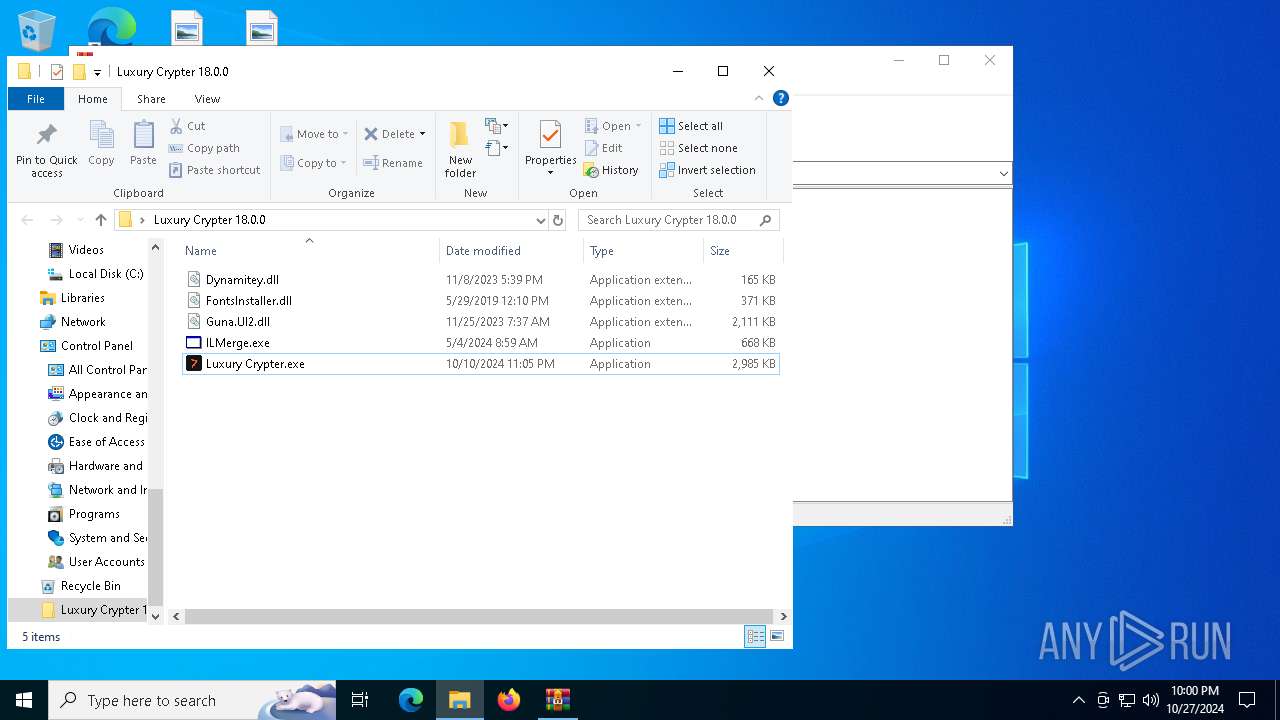1280x720 pixels.
Task: Open the ribbon Help question mark
Action: pyautogui.click(x=781, y=98)
